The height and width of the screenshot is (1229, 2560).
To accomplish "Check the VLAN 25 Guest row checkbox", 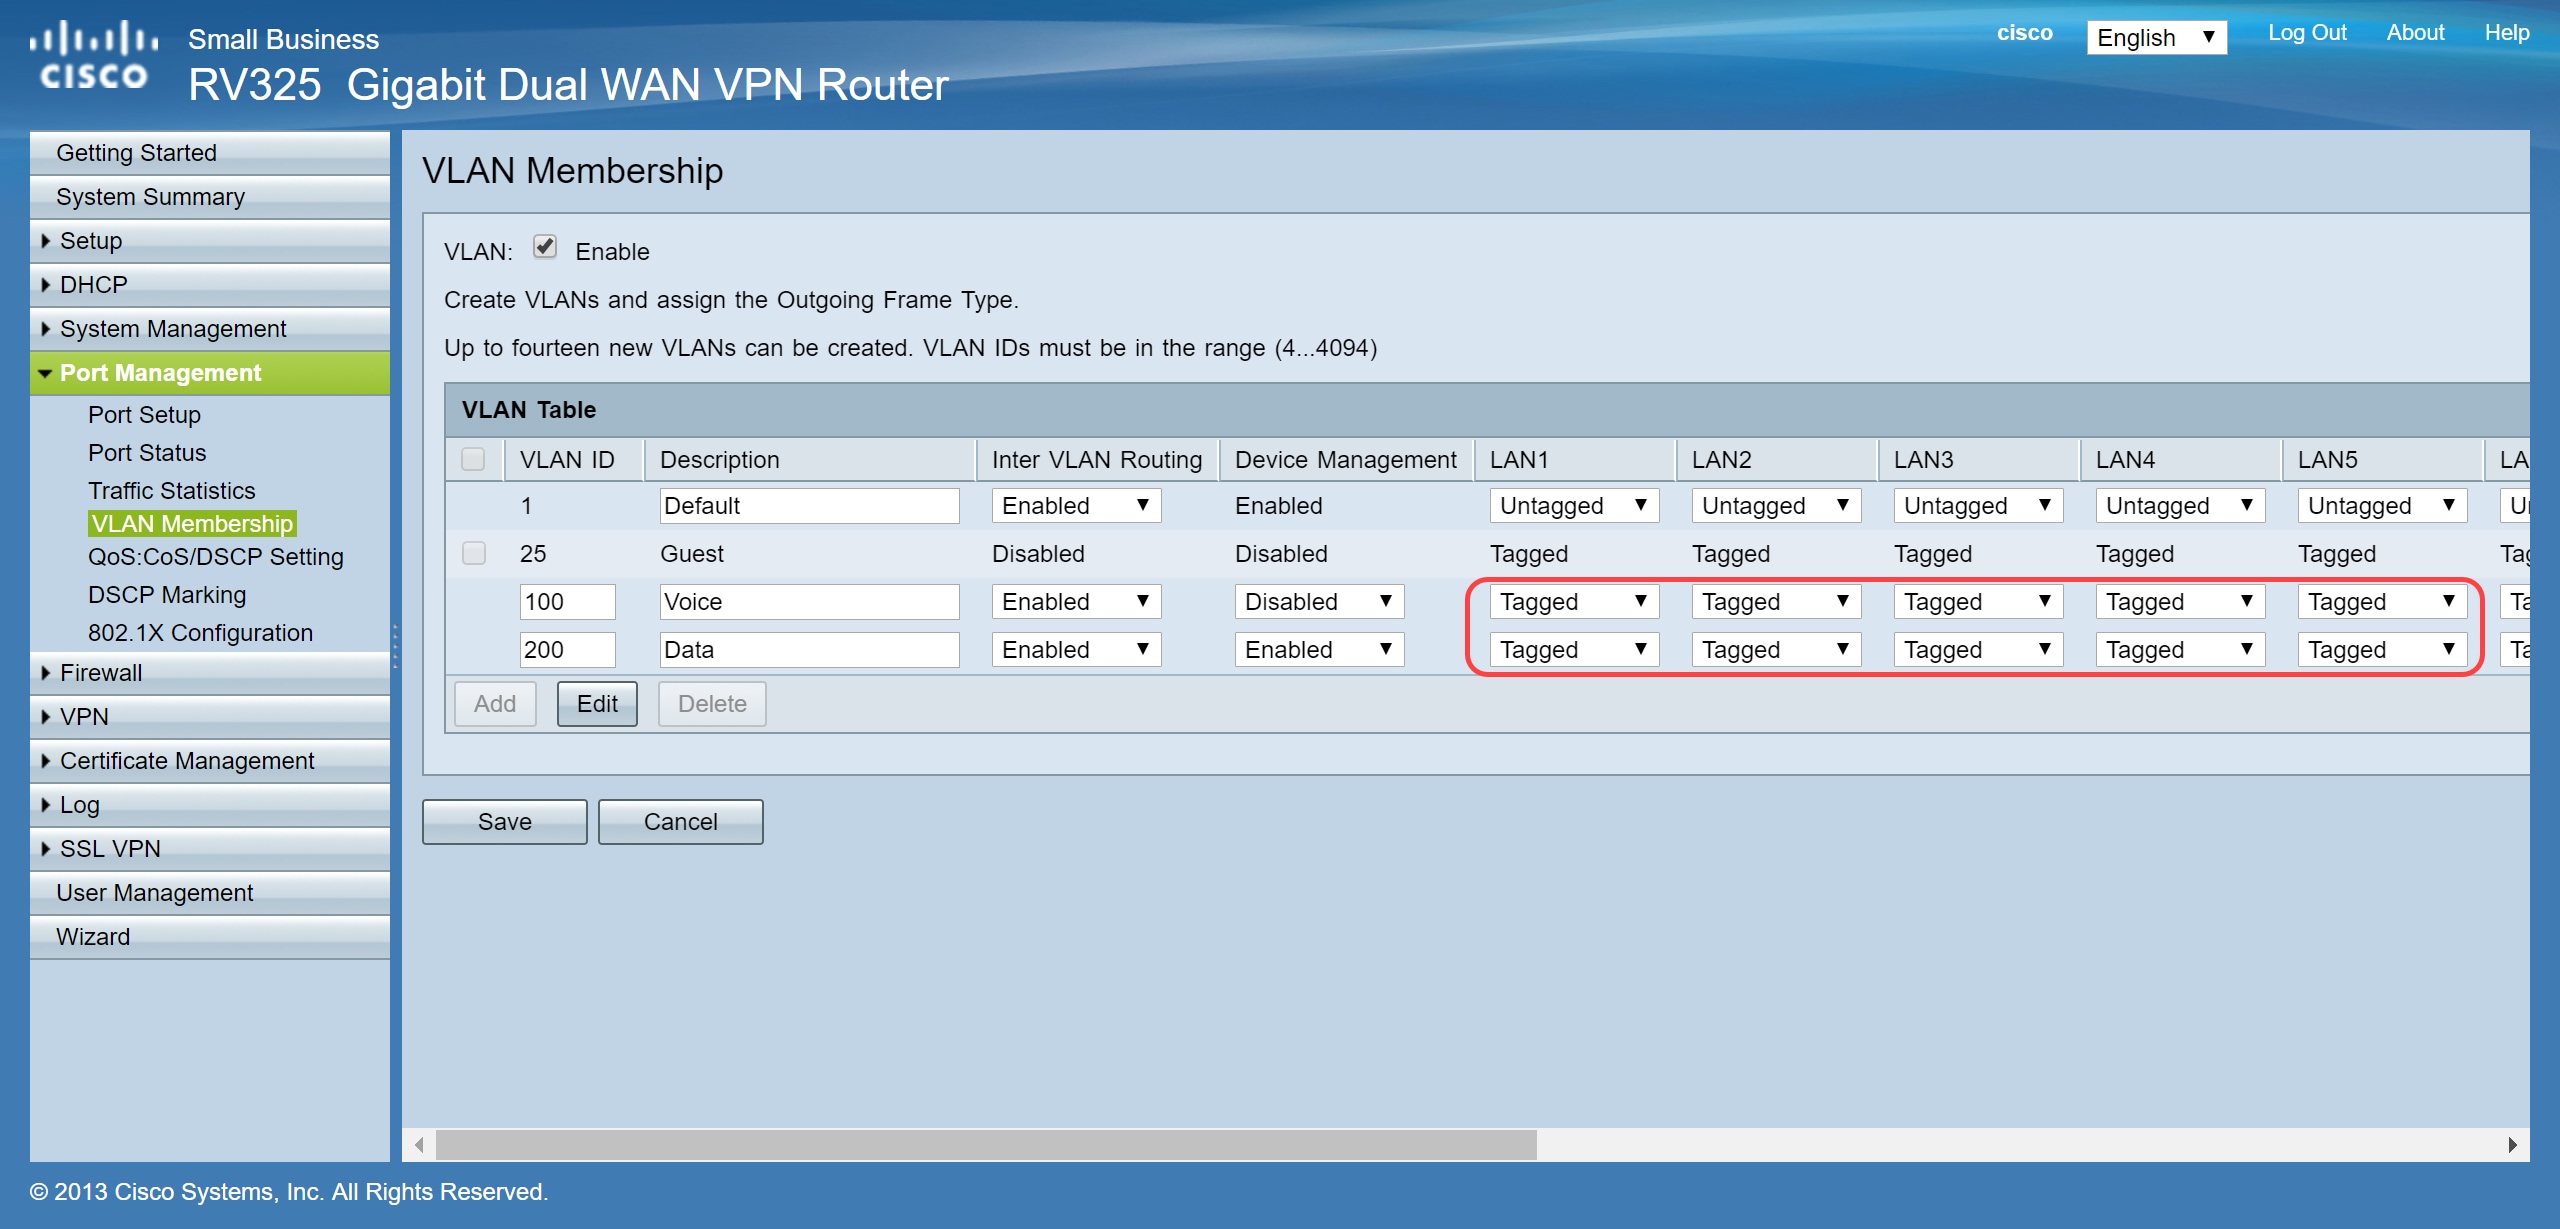I will (x=474, y=553).
